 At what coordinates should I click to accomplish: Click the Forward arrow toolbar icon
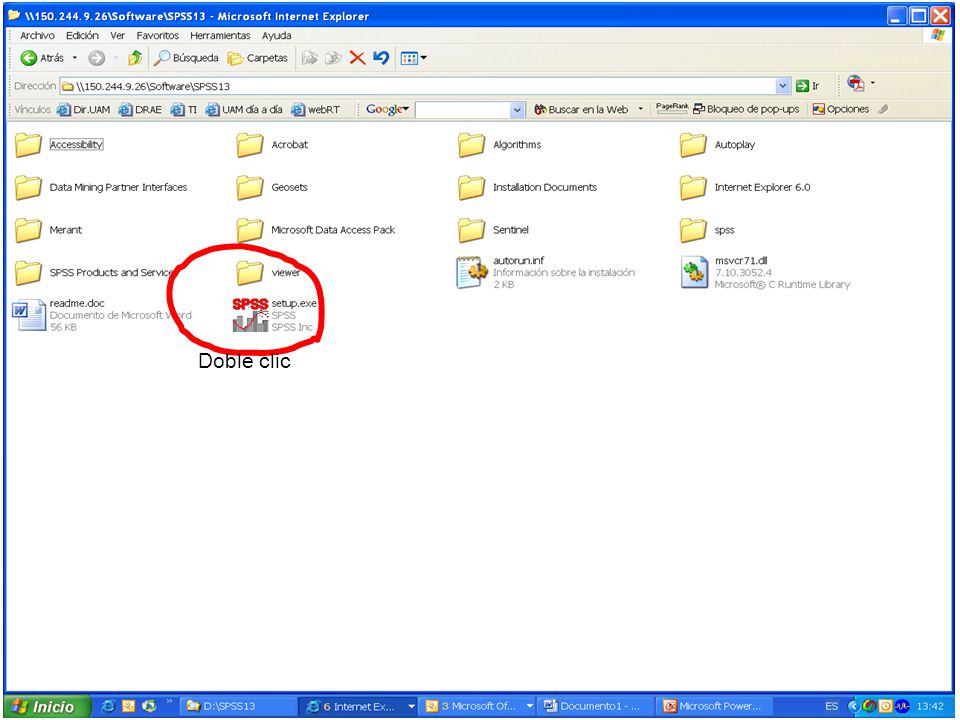[x=97, y=58]
